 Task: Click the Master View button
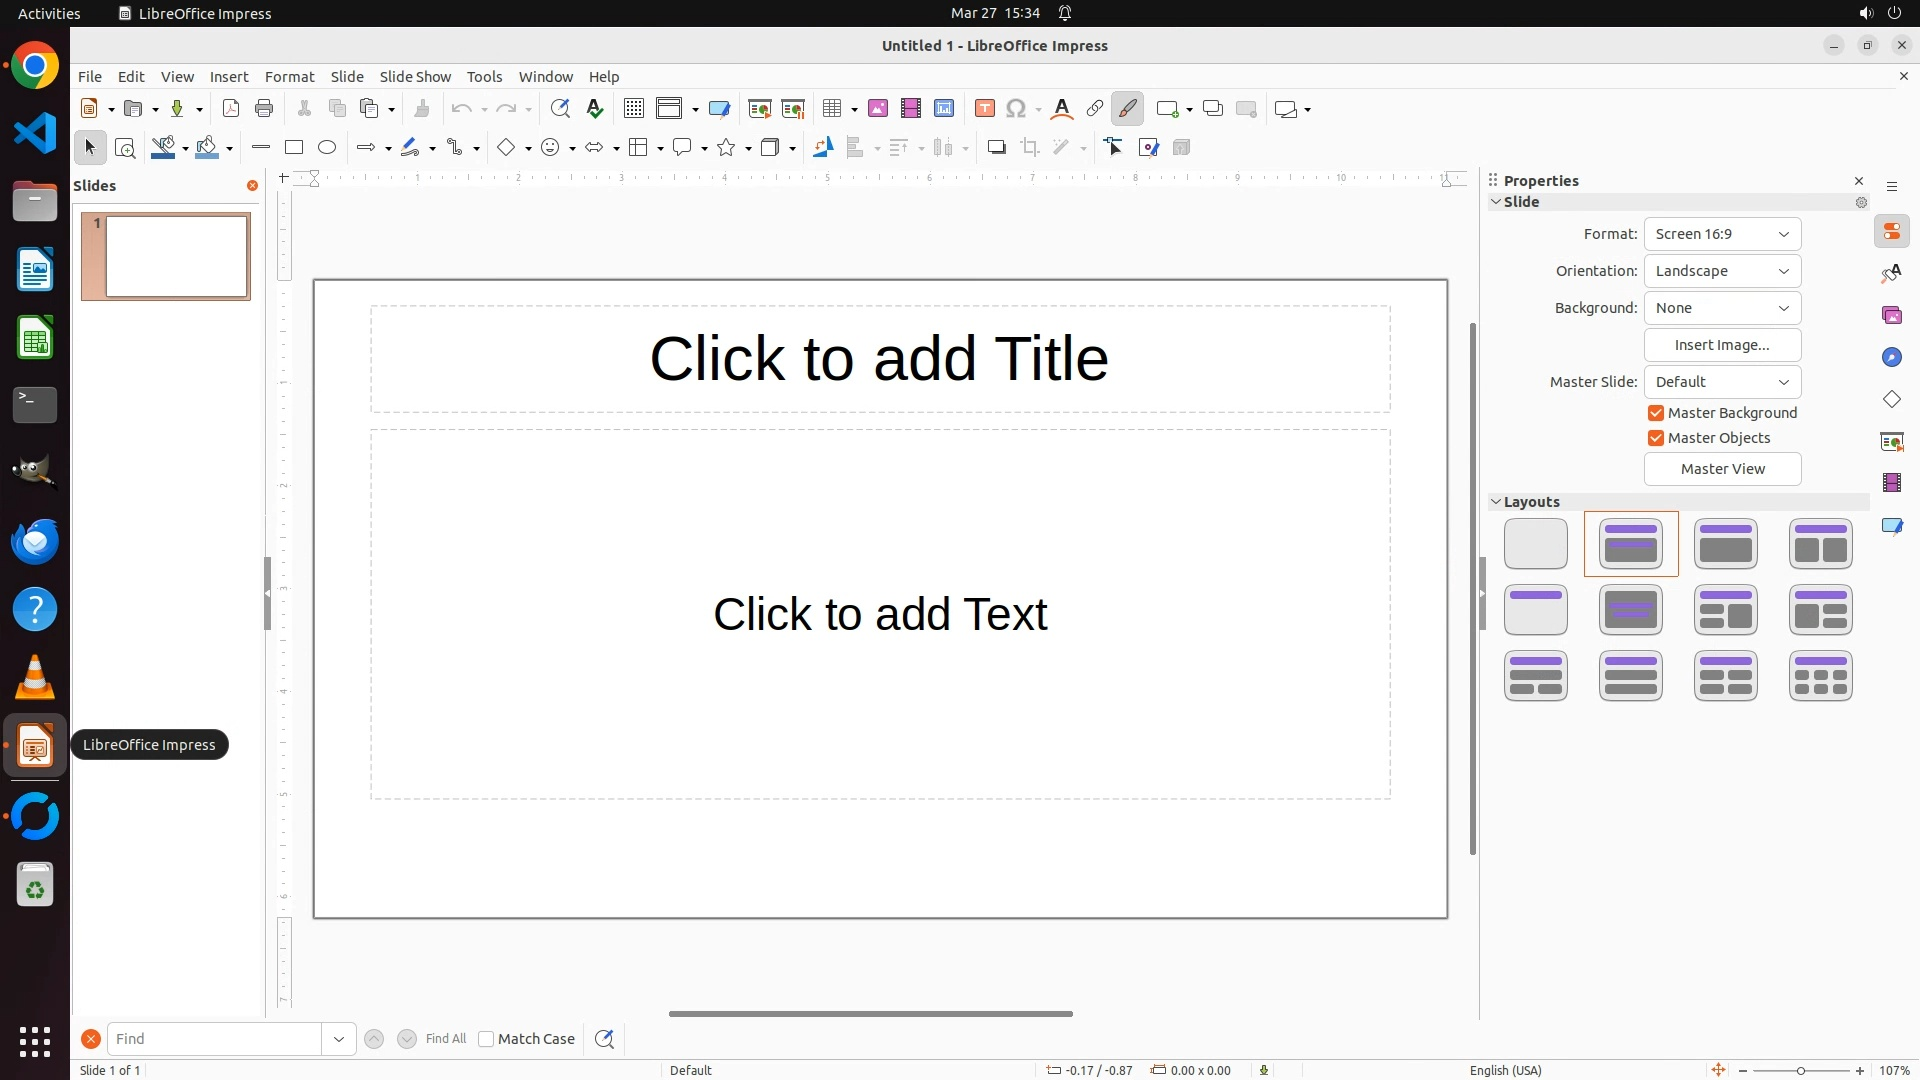point(1722,469)
